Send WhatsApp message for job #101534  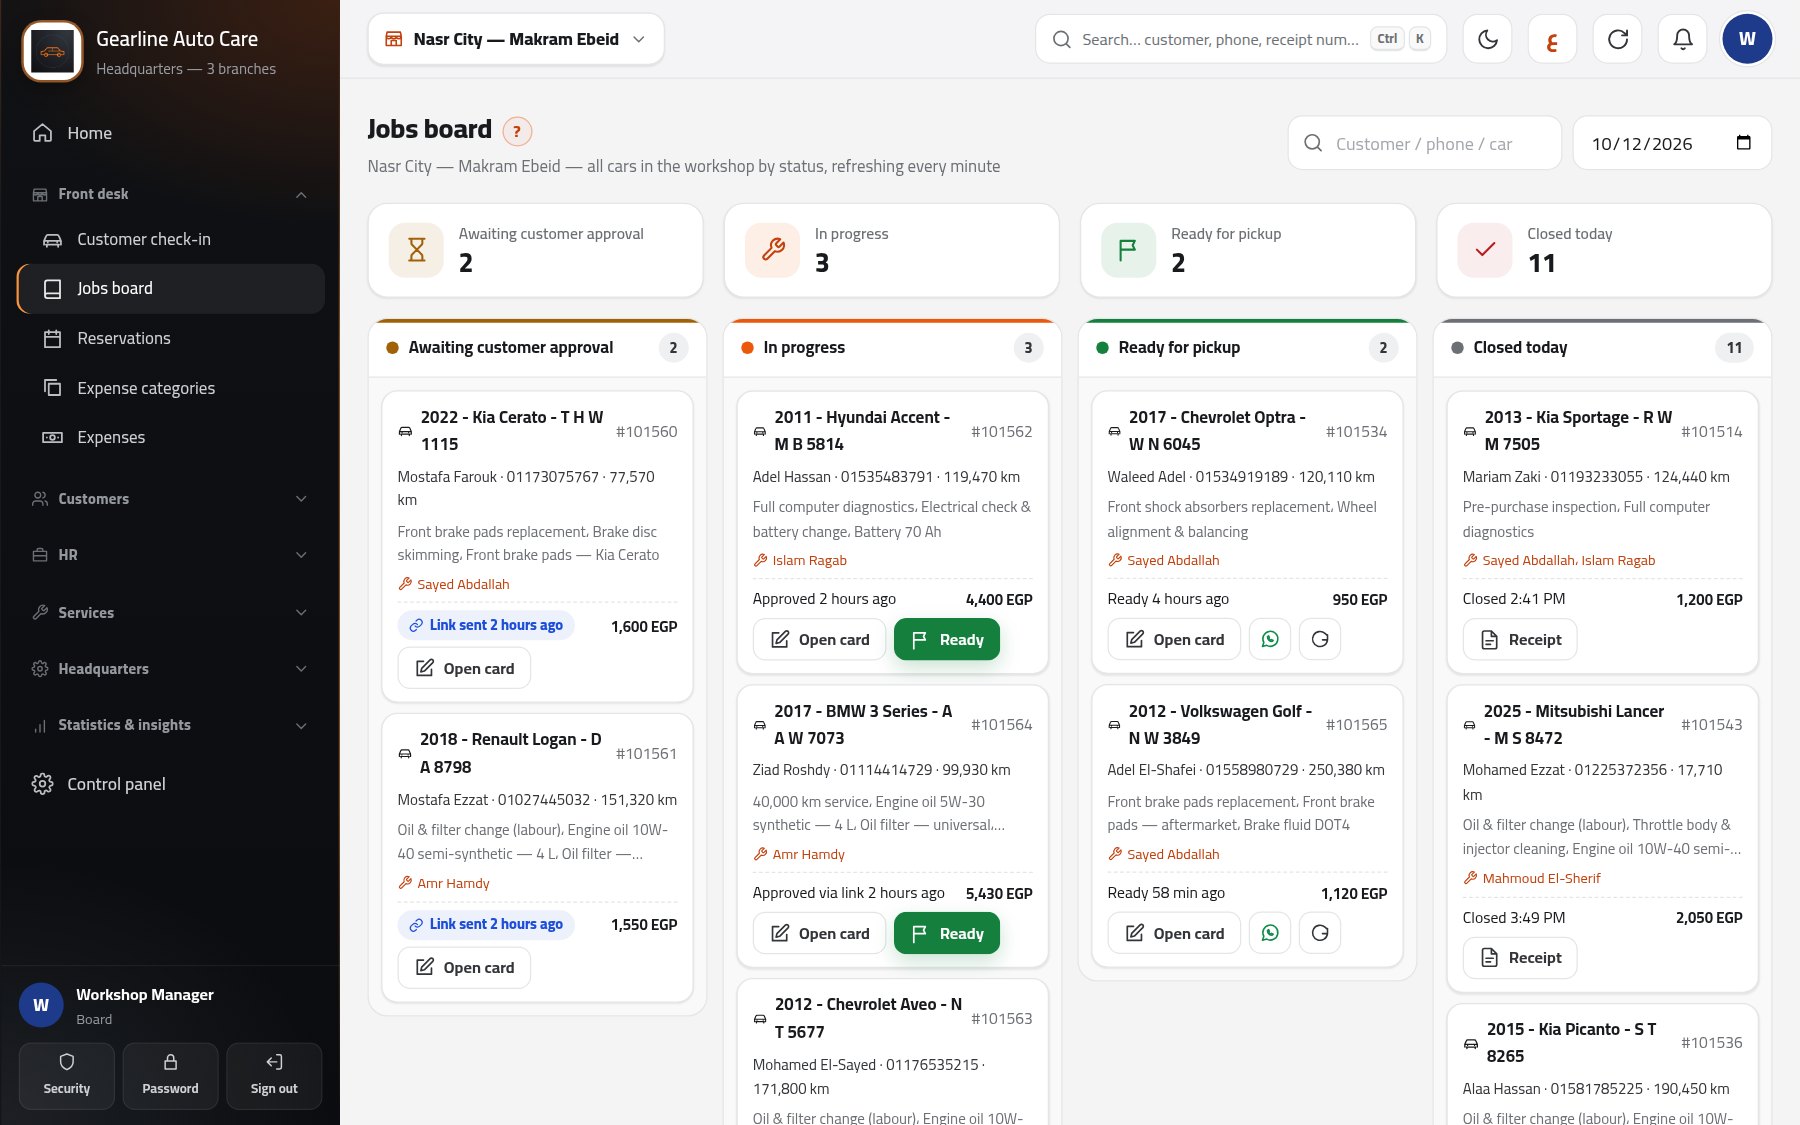coord(1270,639)
